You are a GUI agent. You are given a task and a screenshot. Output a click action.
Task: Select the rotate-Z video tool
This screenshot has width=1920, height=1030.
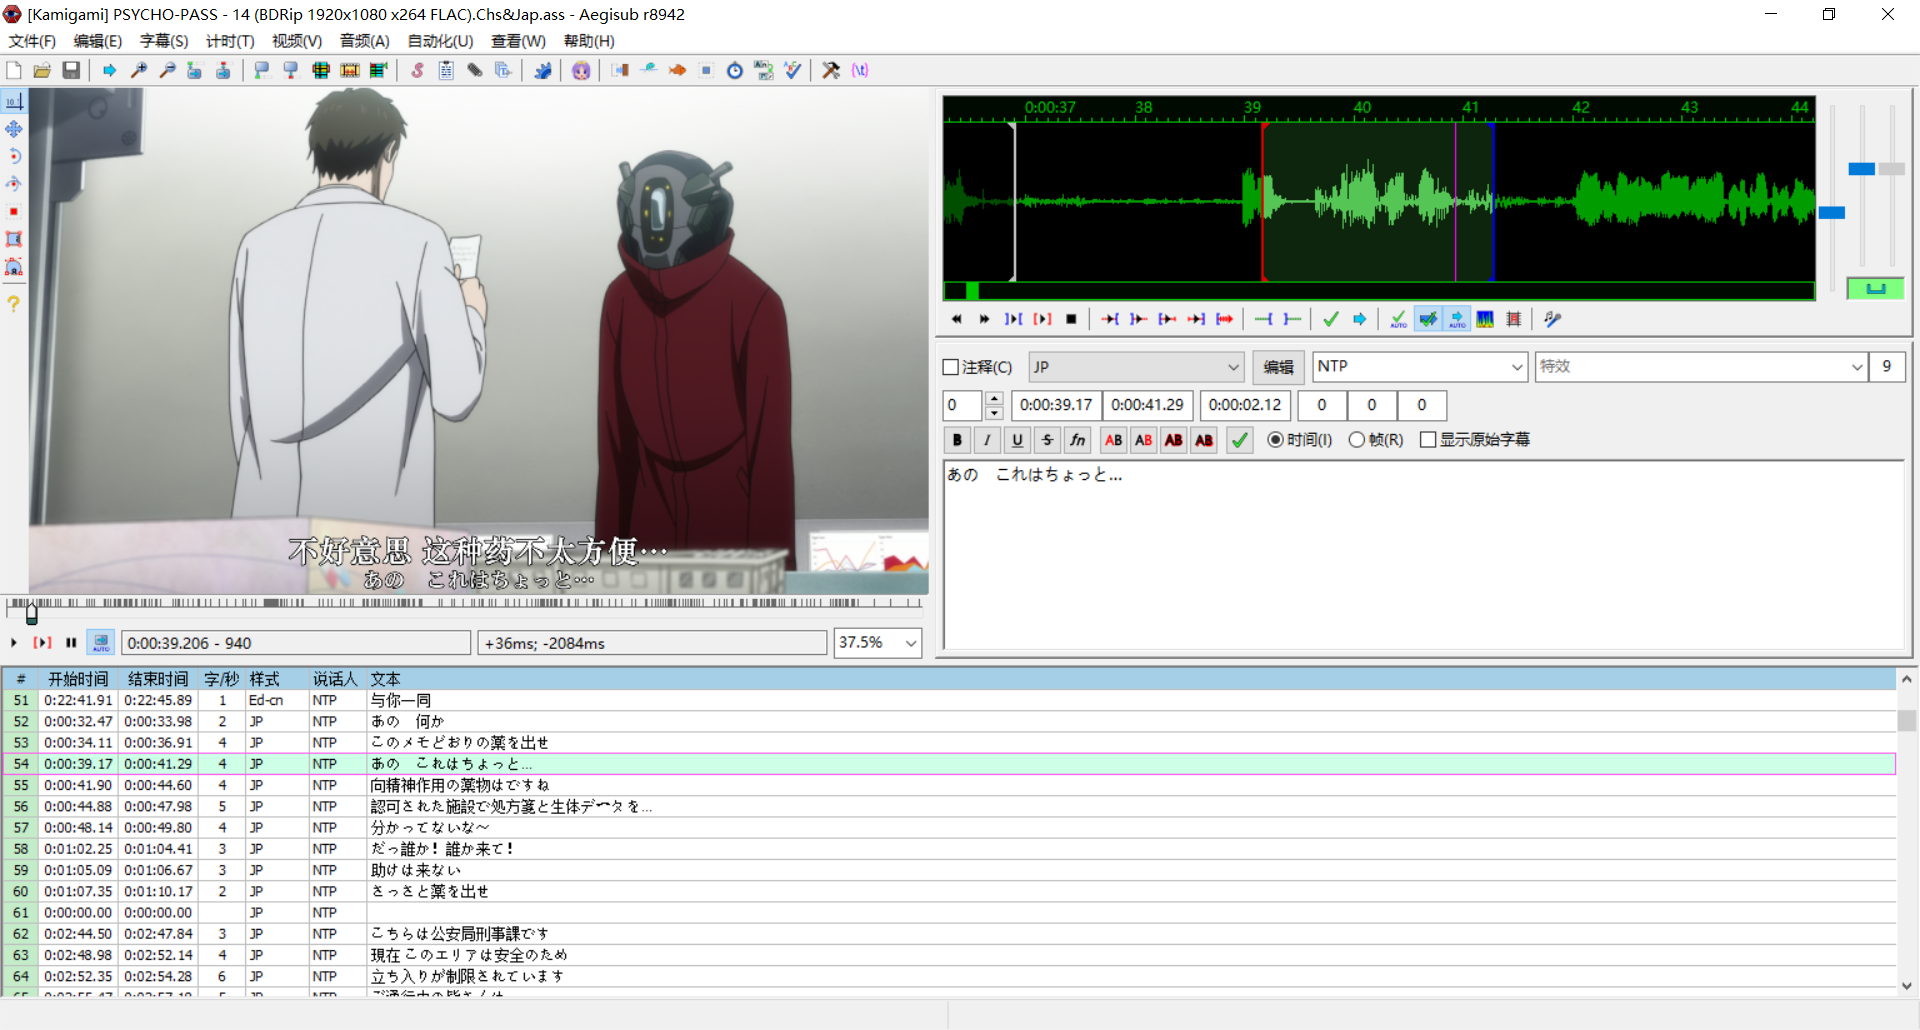pyautogui.click(x=14, y=156)
